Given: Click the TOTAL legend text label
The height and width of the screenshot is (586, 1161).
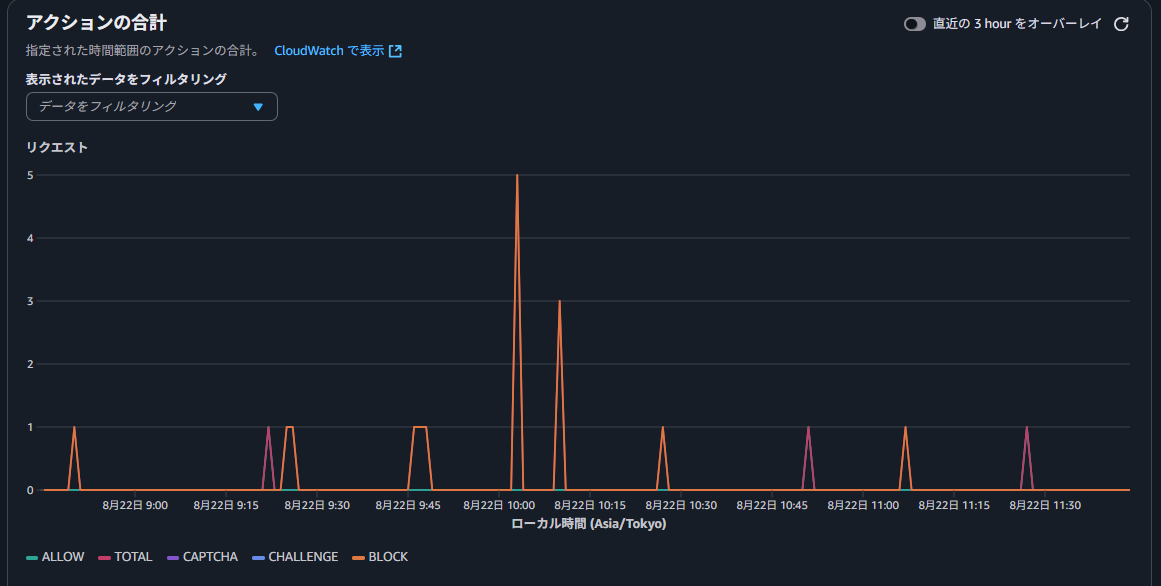Looking at the screenshot, I should [133, 557].
